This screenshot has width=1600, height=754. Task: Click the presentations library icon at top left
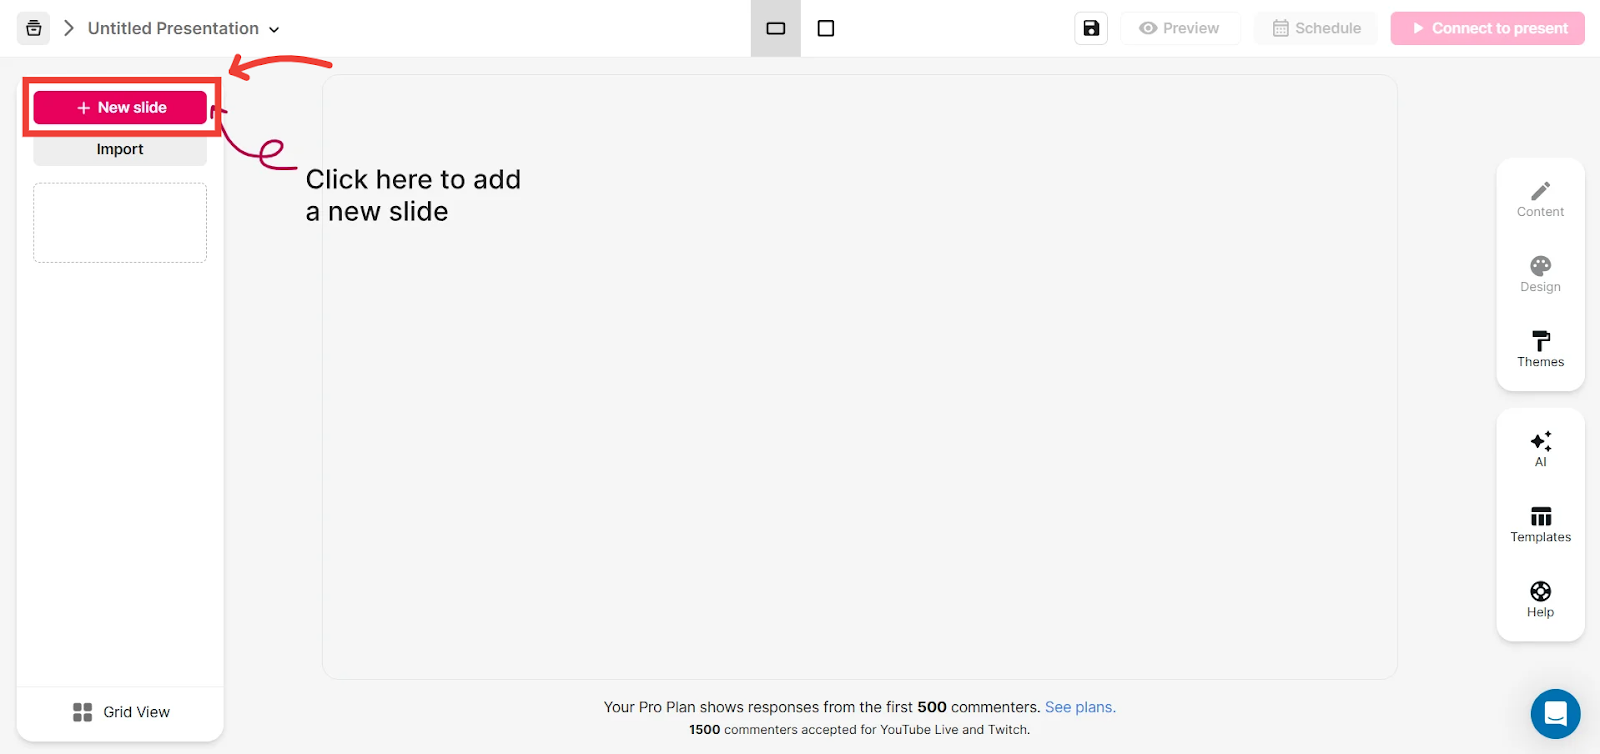pyautogui.click(x=33, y=28)
